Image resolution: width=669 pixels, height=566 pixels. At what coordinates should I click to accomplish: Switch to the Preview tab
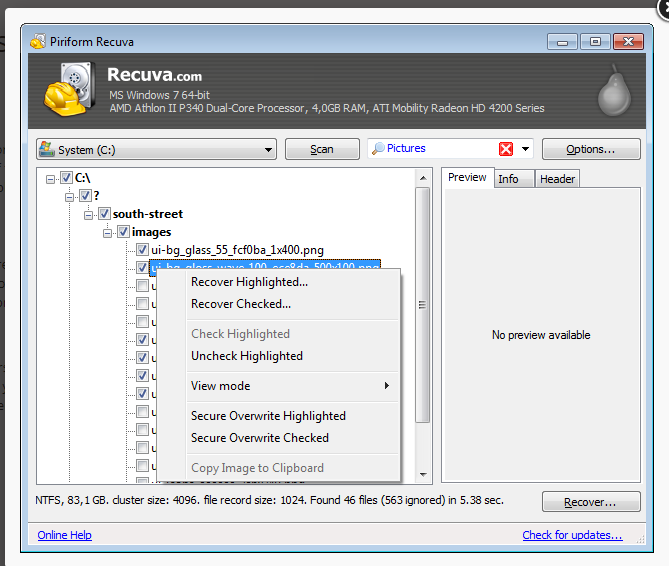[x=467, y=177]
